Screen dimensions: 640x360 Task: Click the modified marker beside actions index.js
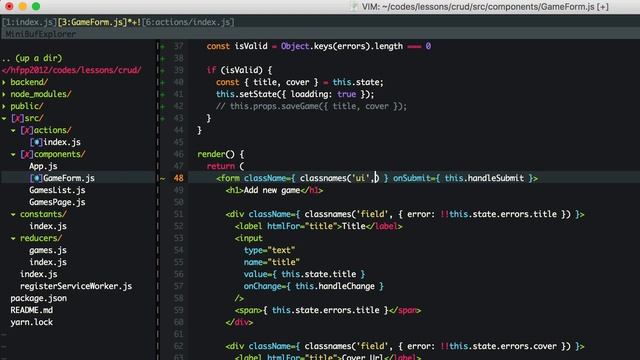click(36, 142)
